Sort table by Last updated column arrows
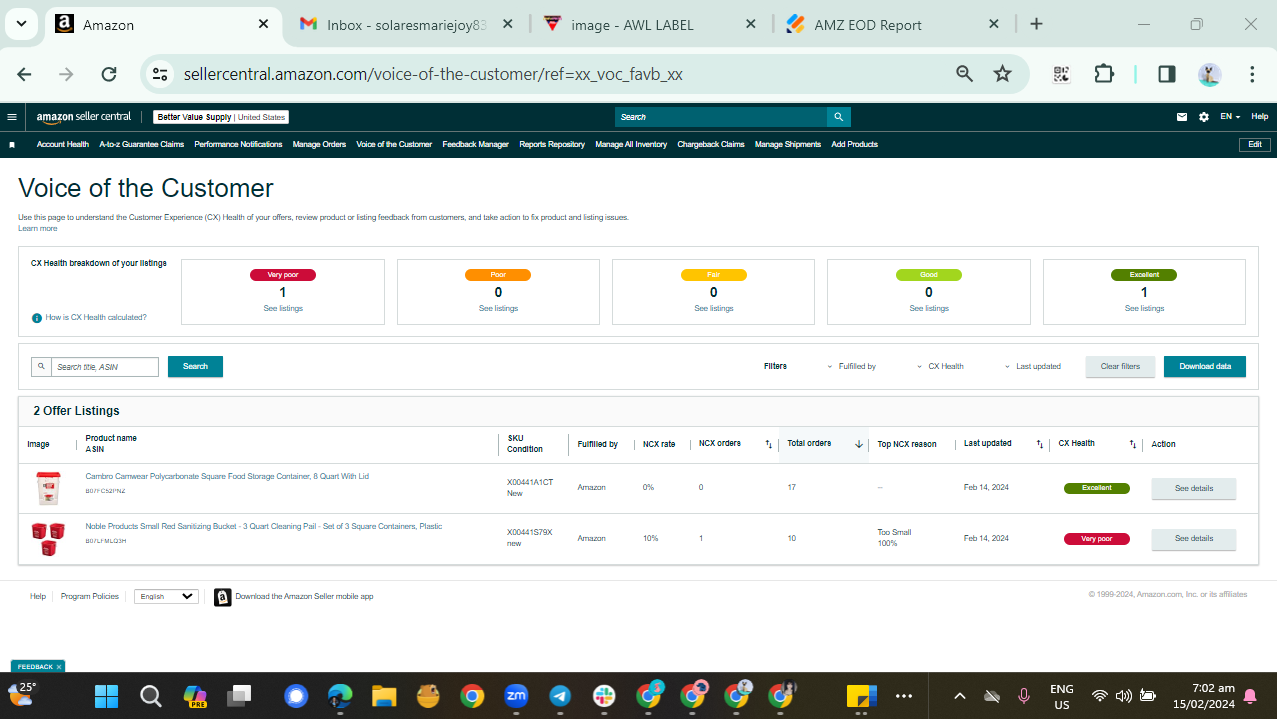 coord(1040,444)
